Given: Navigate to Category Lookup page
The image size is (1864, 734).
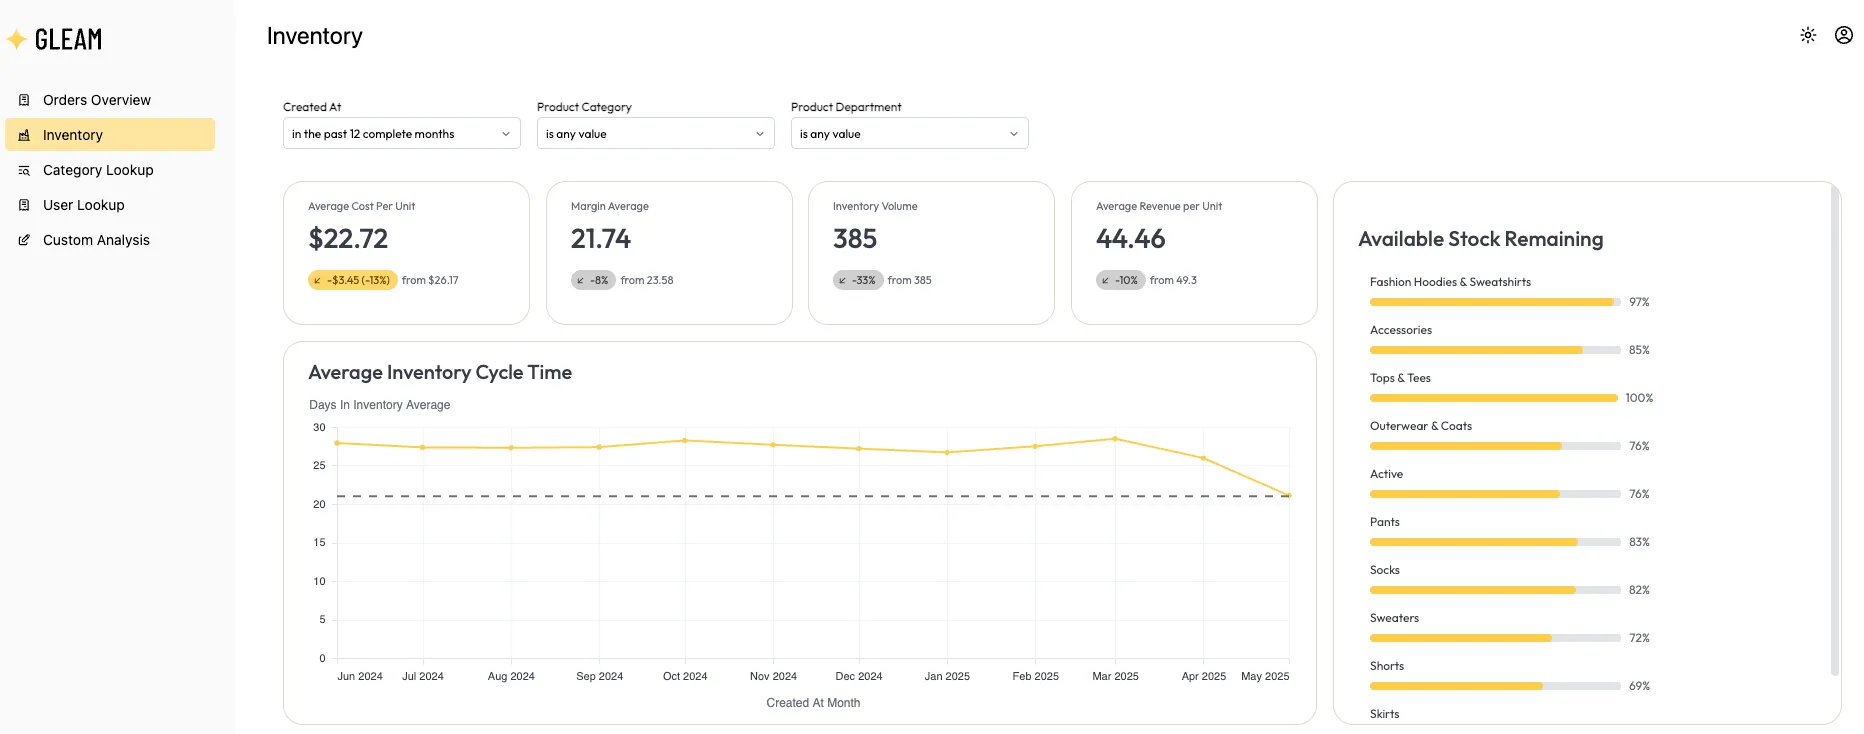Looking at the screenshot, I should 98,170.
